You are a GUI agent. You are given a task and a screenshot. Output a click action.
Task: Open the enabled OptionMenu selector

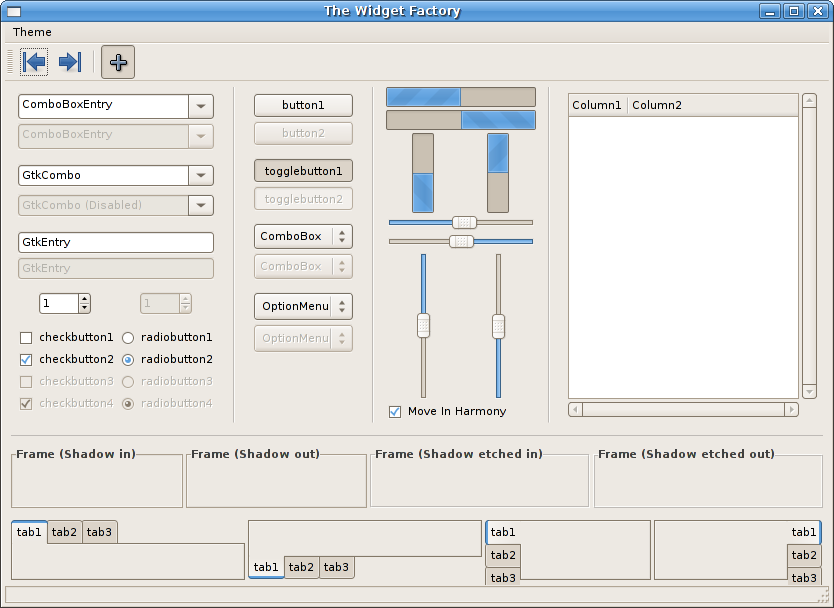(x=303, y=306)
